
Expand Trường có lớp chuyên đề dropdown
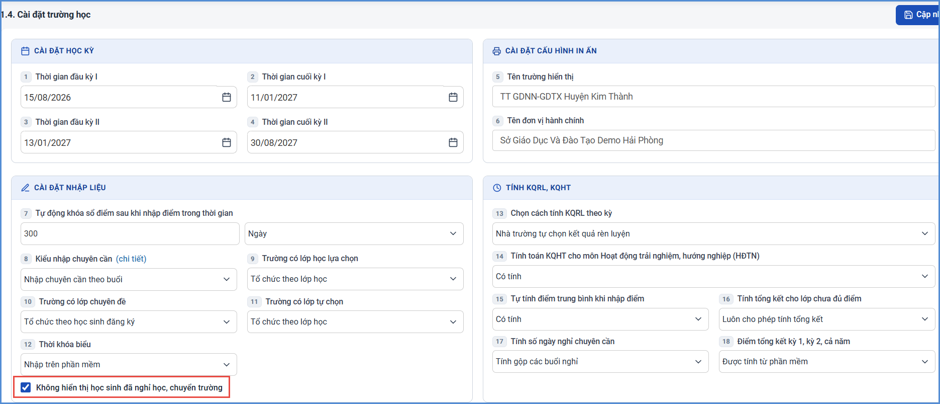tap(128, 321)
